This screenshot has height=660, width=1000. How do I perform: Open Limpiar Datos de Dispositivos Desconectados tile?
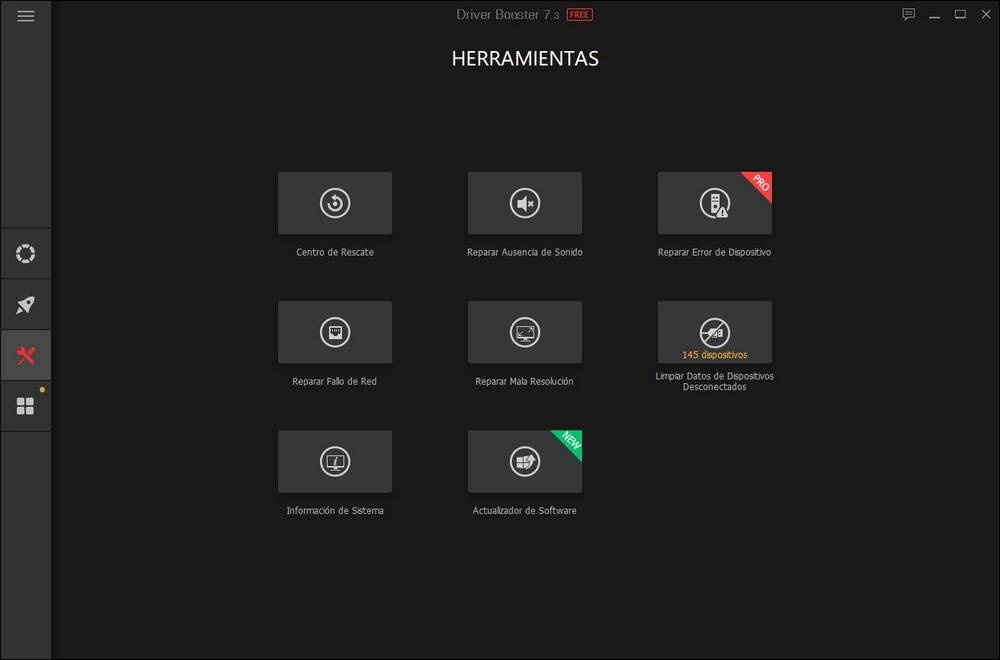(x=715, y=332)
